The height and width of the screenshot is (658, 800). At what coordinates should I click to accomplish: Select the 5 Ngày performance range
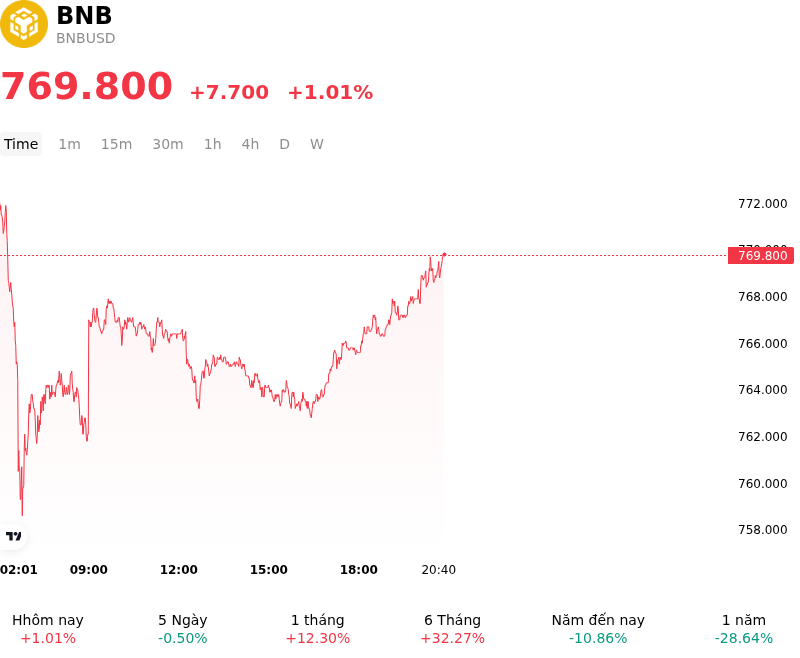(x=183, y=629)
